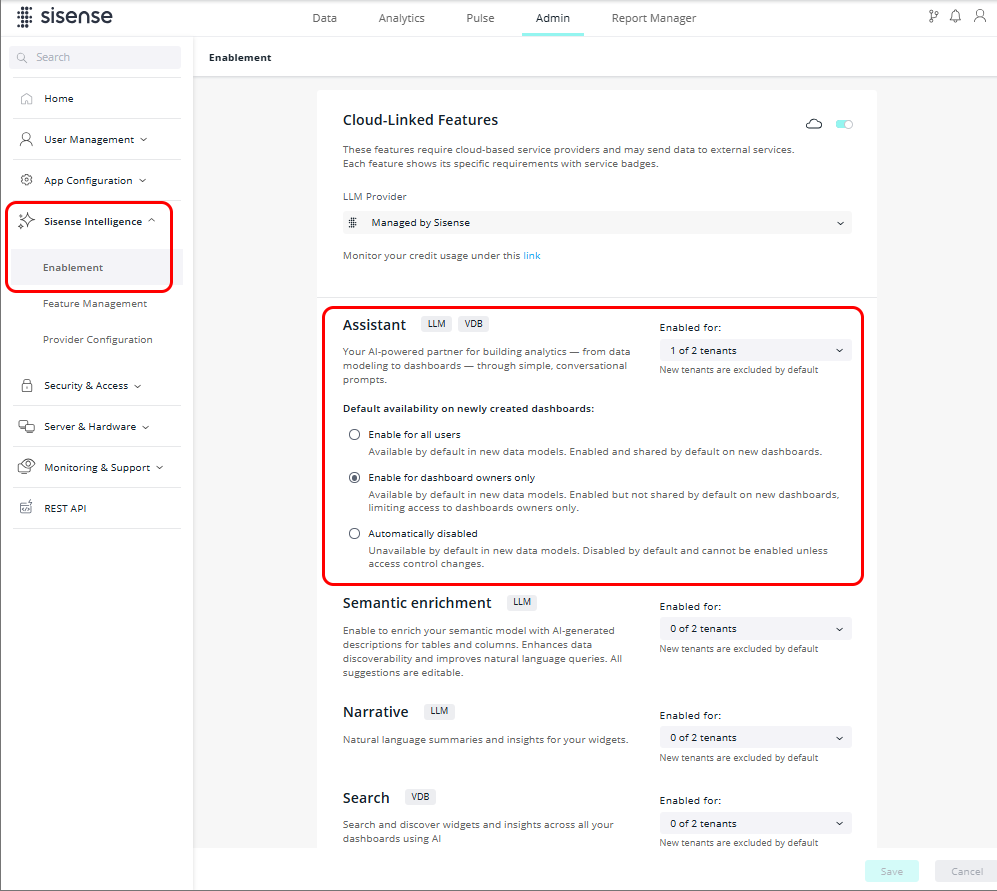Click the cloud icon by Cloud-Linked Features
Viewport: 997px width, 891px height.
pos(814,124)
